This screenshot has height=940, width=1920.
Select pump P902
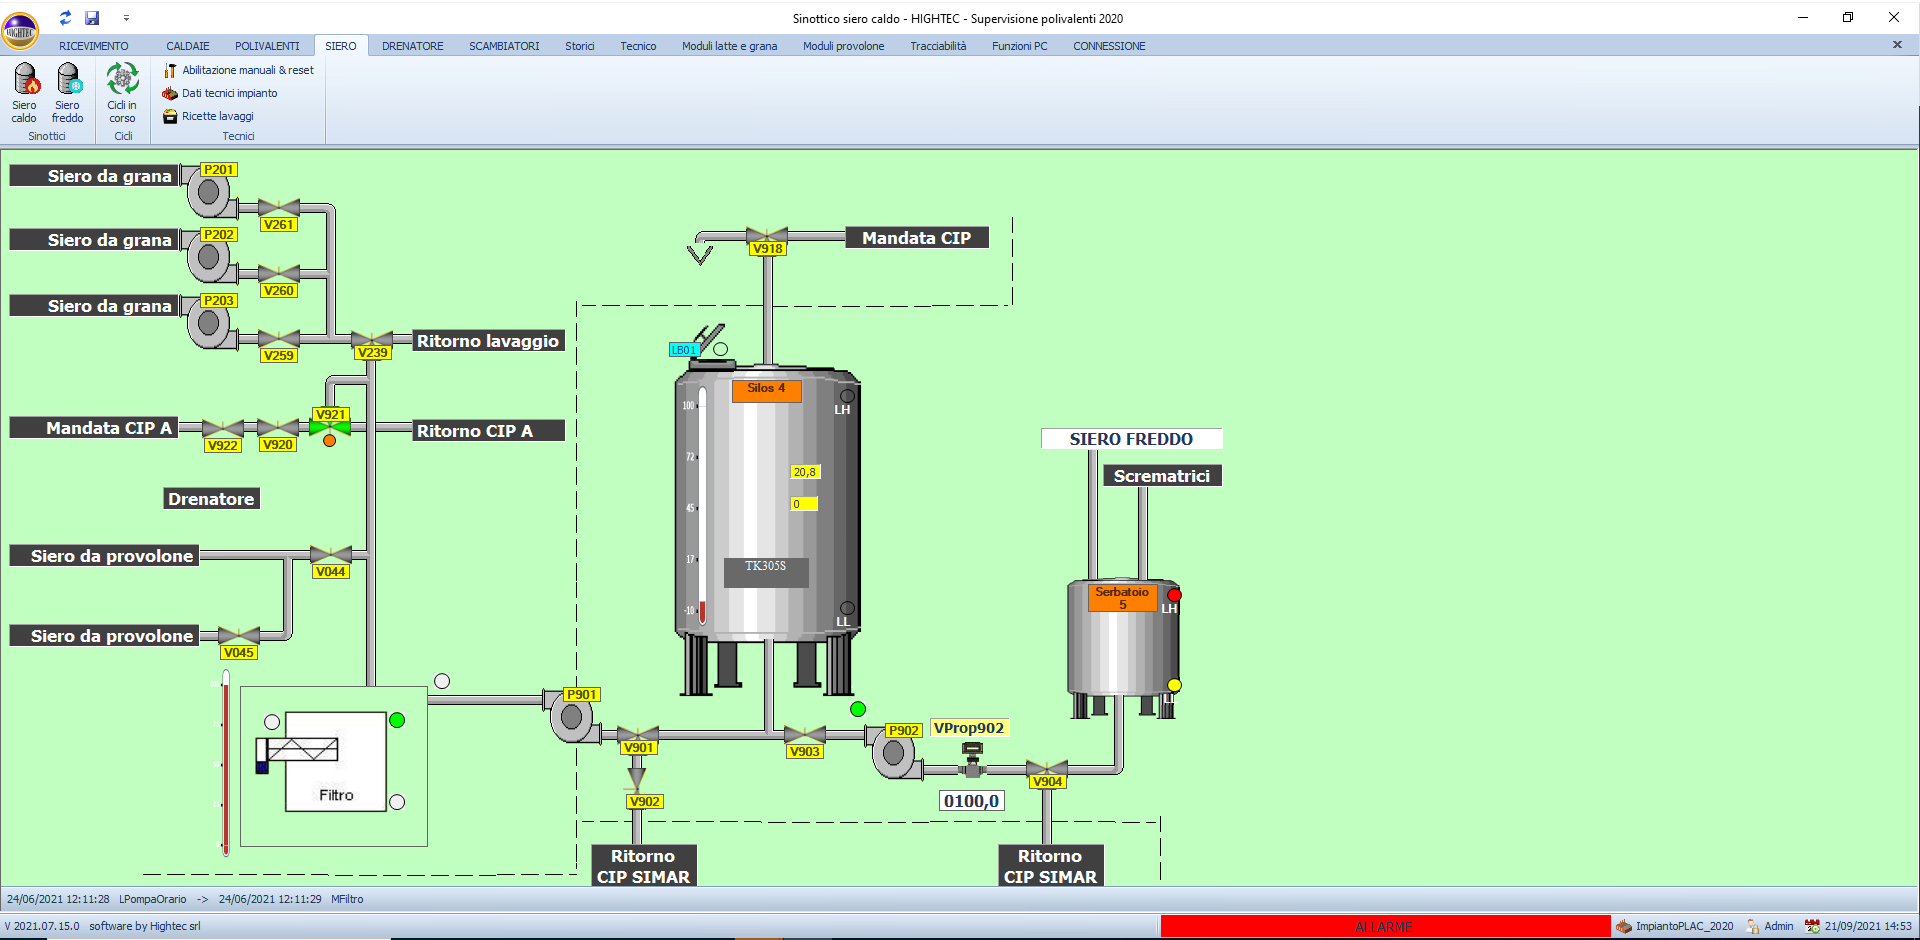coord(894,753)
